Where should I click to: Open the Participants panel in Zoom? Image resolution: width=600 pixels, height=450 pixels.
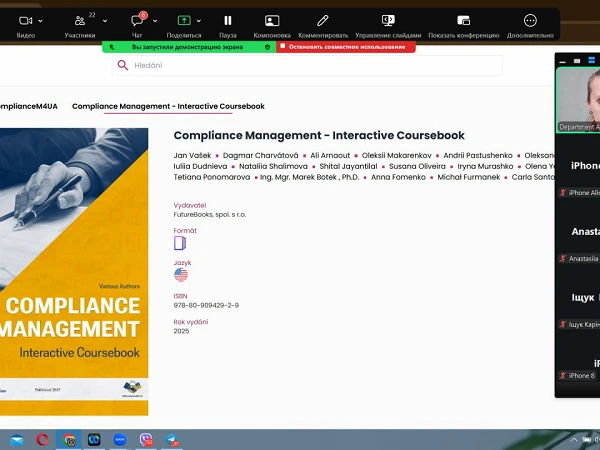79,20
